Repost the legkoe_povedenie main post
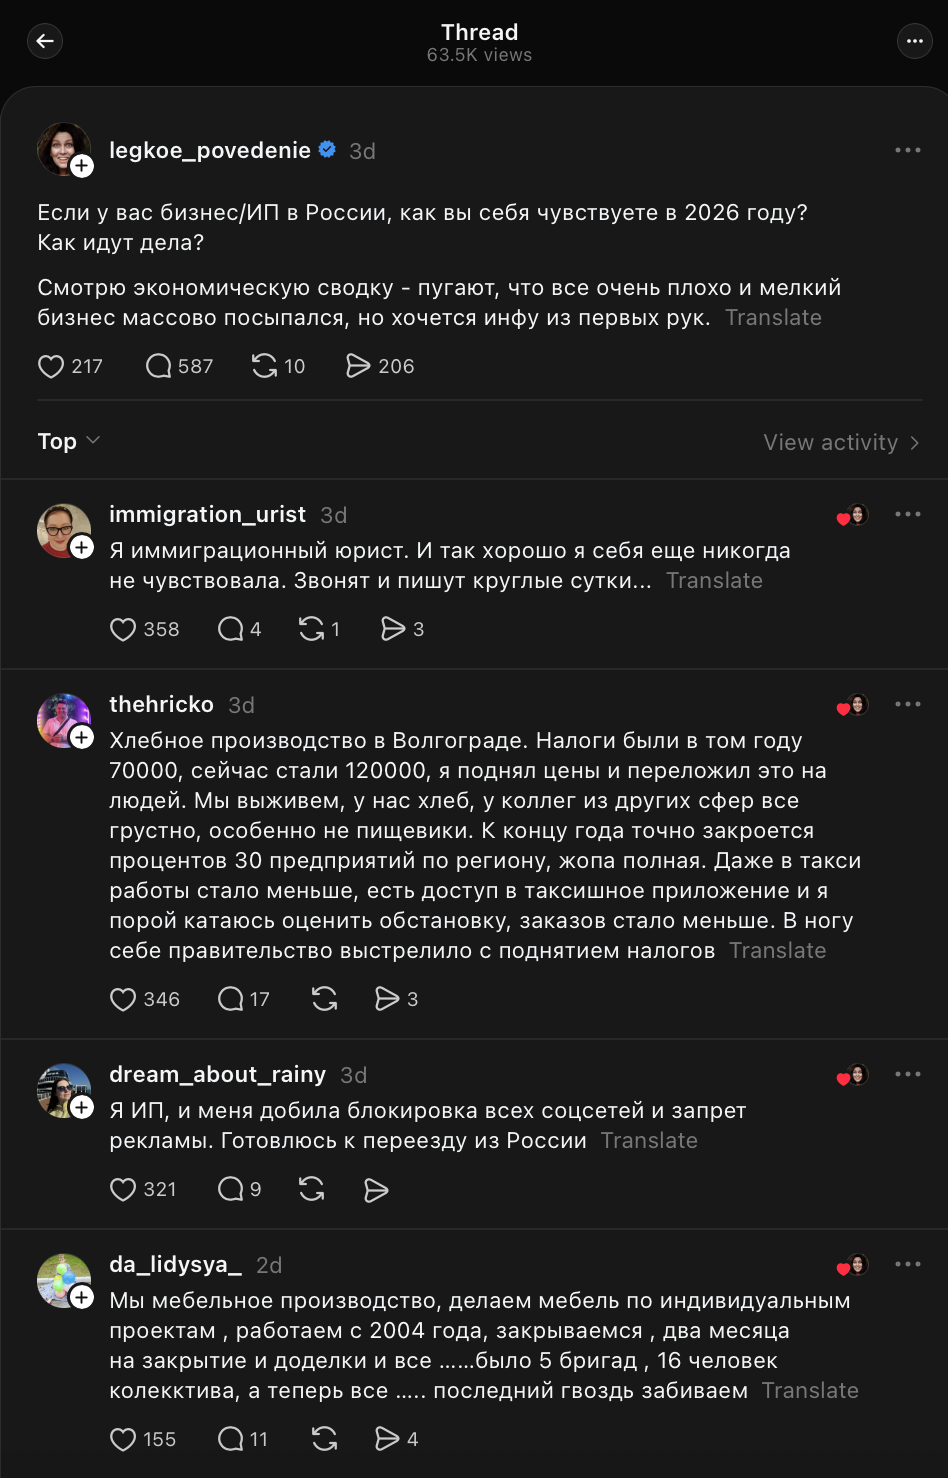The width and height of the screenshot is (948, 1478). pyautogui.click(x=264, y=367)
